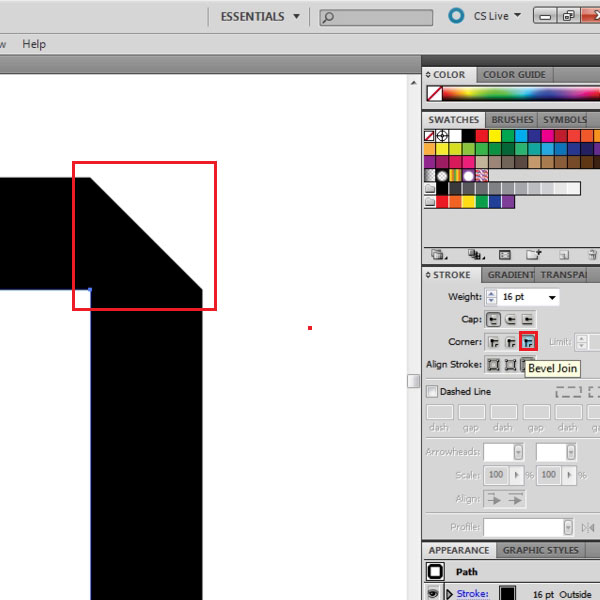
Task: Align stroke to center icon
Action: click(x=494, y=365)
